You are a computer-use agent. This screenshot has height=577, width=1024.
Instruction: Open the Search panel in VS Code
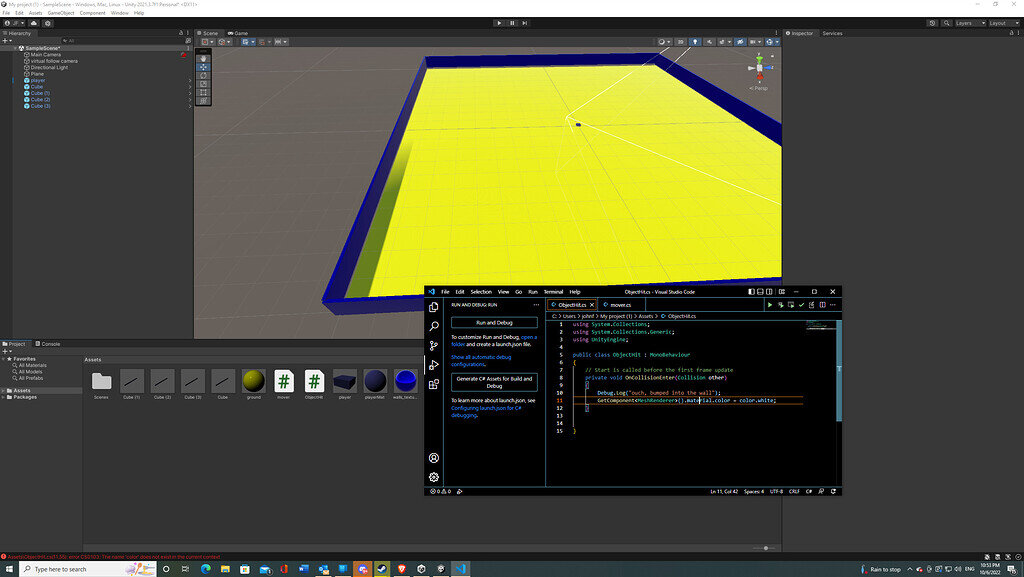(434, 328)
